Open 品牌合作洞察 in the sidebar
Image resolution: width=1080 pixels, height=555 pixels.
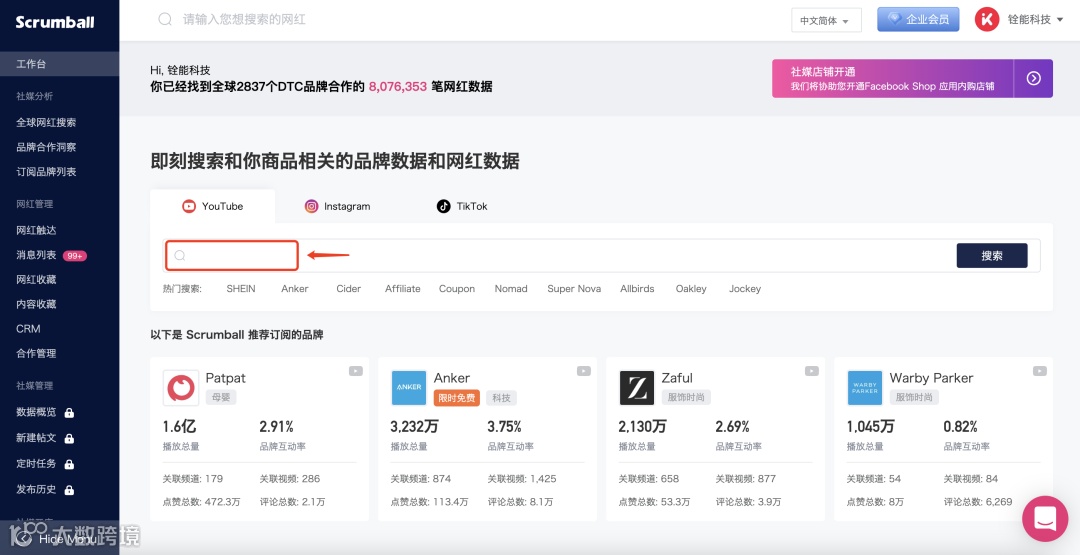coord(46,147)
